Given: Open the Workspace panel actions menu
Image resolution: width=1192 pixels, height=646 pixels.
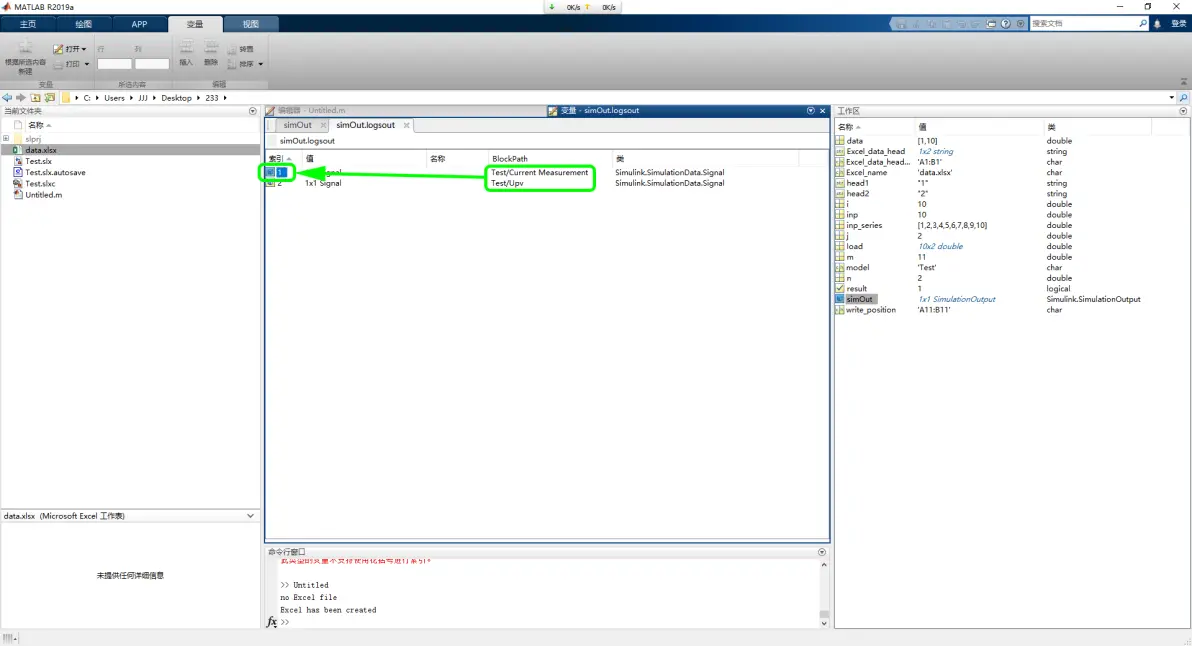Looking at the screenshot, I should click(1183, 111).
